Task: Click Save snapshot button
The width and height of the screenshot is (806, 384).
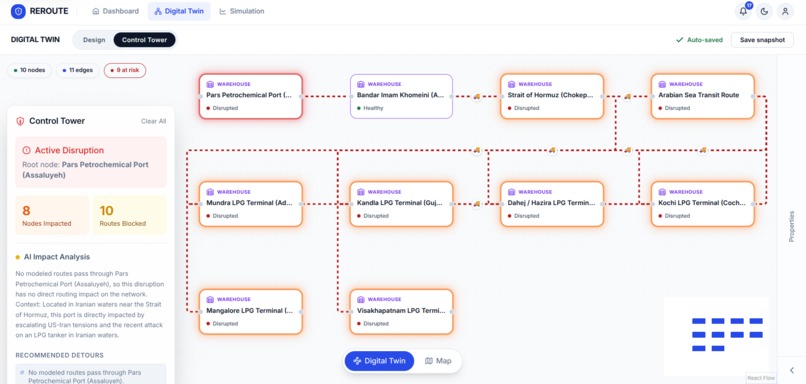Action: [x=762, y=40]
